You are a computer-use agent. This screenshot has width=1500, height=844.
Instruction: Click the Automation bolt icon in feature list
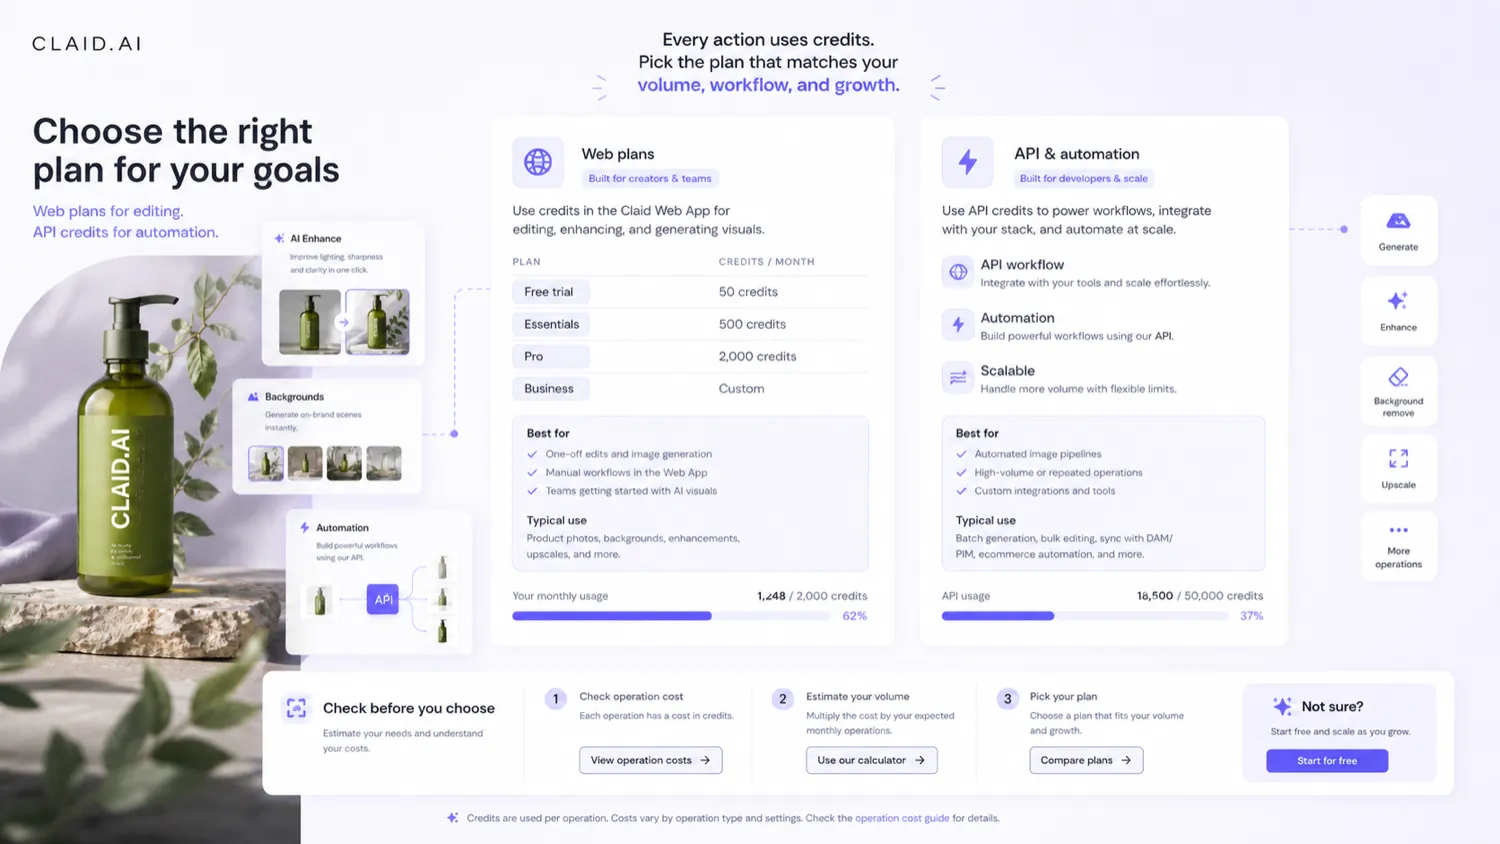(958, 325)
